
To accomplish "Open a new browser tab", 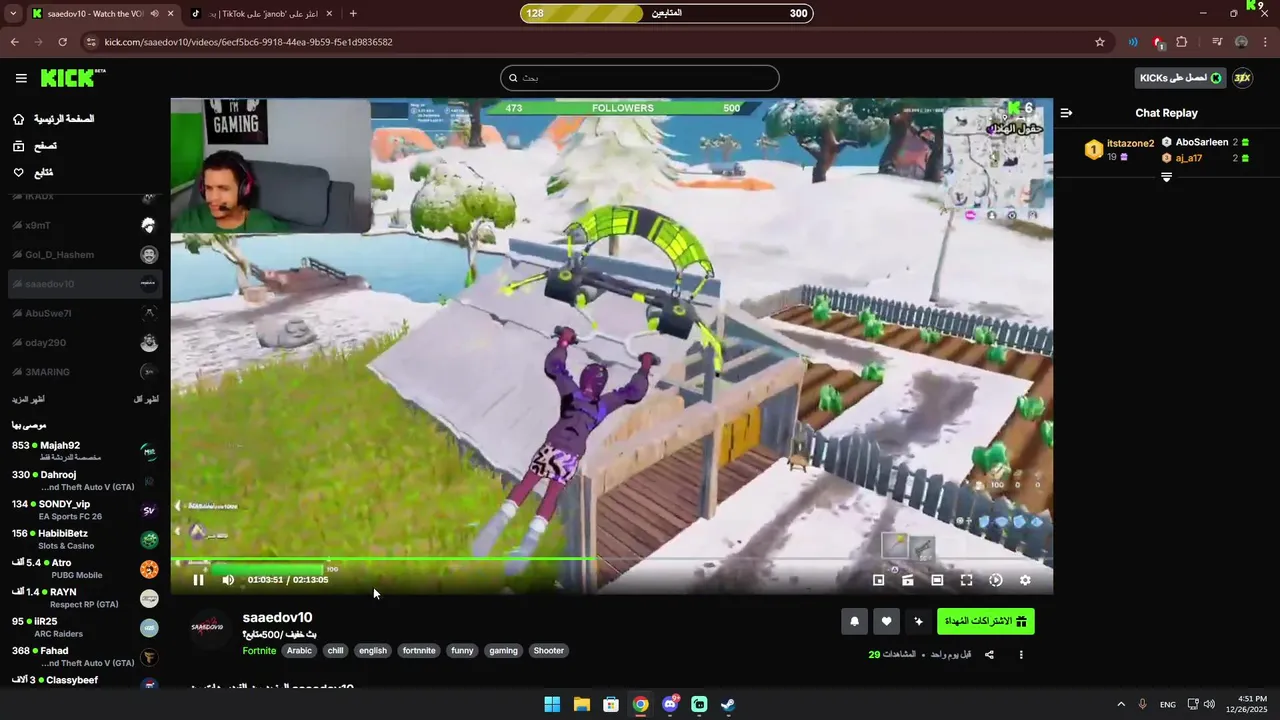I will 353,13.
